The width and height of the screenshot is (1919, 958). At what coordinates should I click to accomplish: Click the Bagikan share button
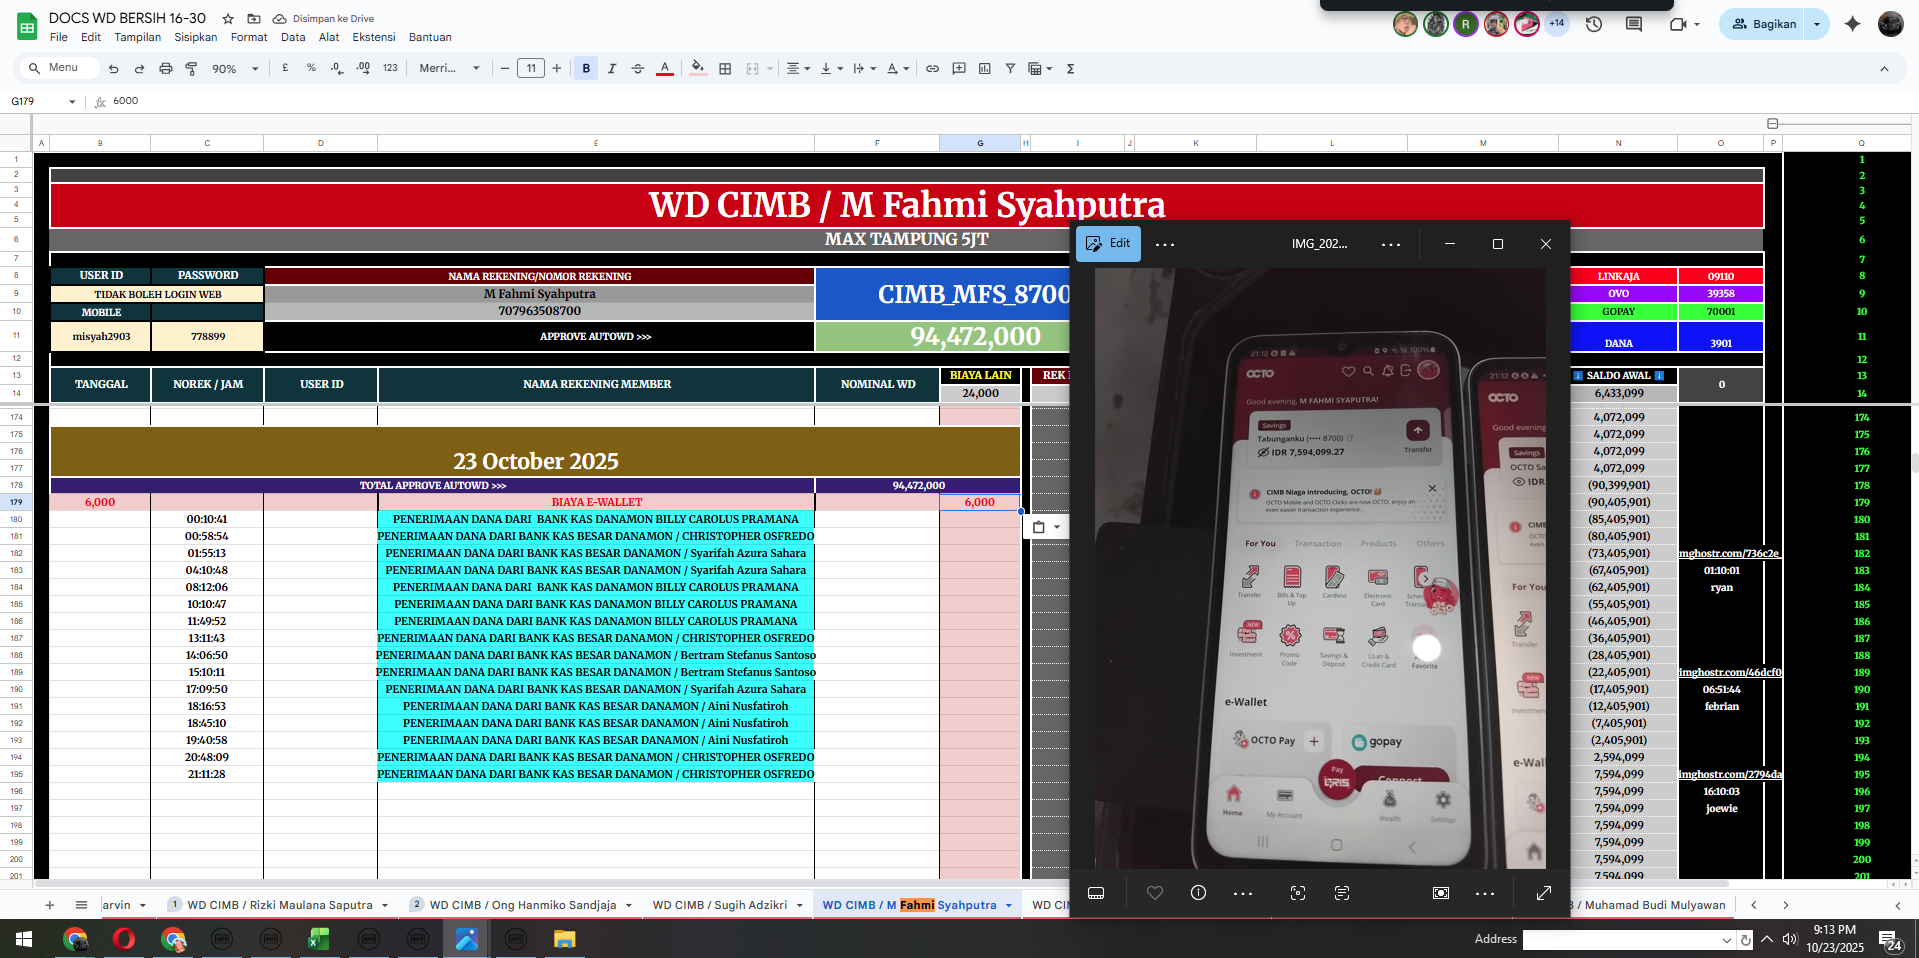(1764, 24)
